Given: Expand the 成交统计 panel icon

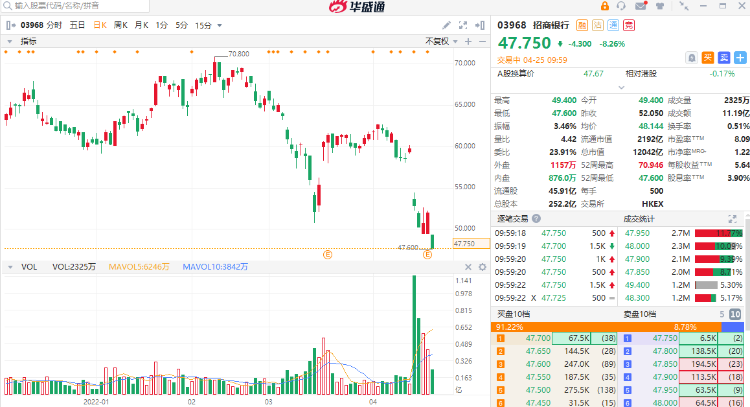Looking at the screenshot, I should point(732,219).
